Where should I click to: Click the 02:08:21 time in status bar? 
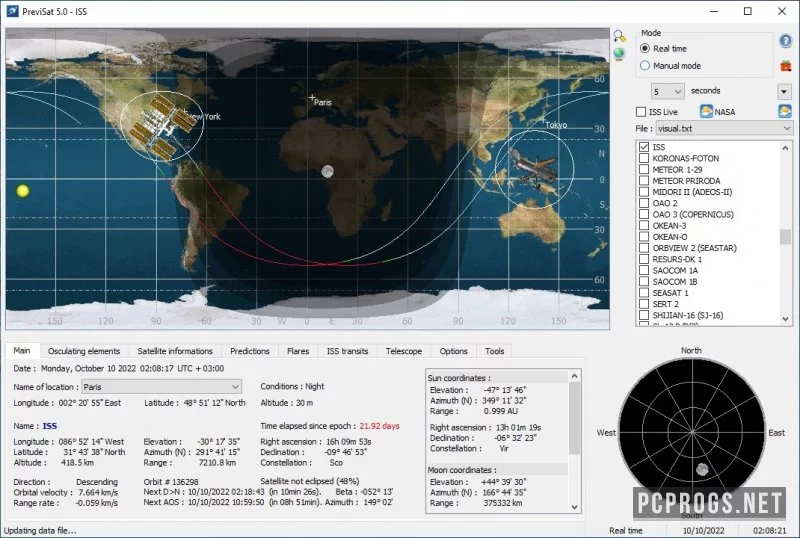tap(769, 531)
